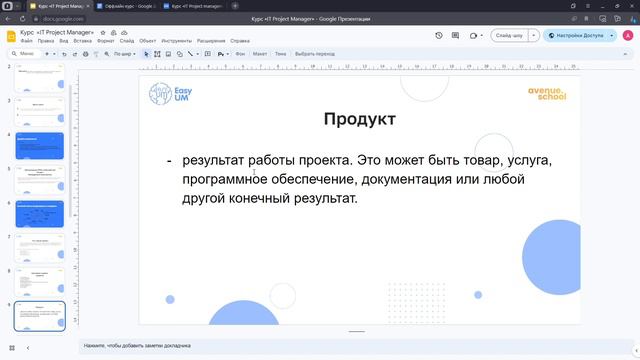This screenshot has height=360, width=640.
Task: Click the video call camera icon
Action: point(473,36)
